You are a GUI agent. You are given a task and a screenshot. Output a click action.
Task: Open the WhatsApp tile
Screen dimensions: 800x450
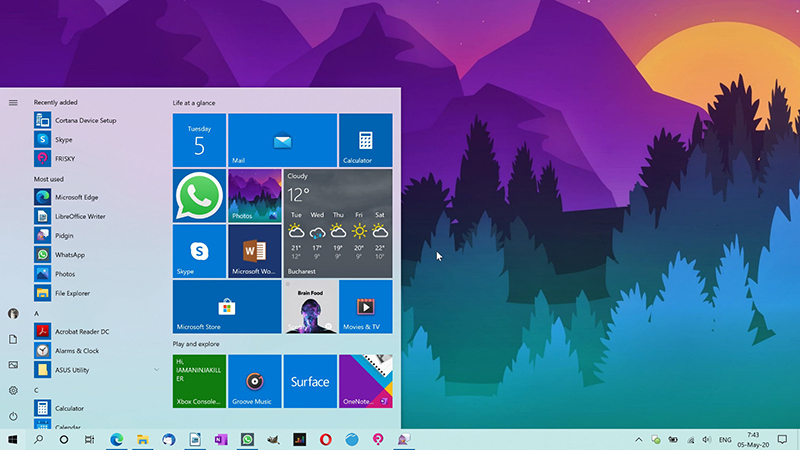pyautogui.click(x=199, y=196)
